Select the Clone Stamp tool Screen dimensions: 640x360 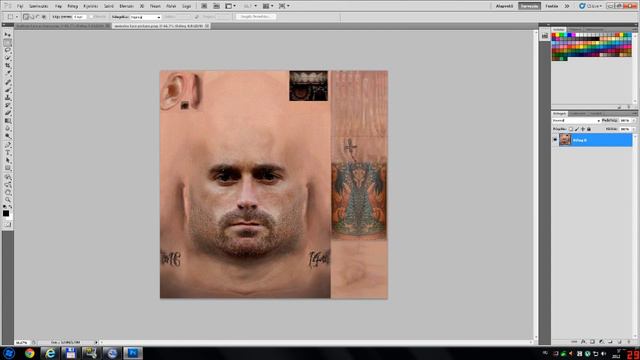(7, 98)
